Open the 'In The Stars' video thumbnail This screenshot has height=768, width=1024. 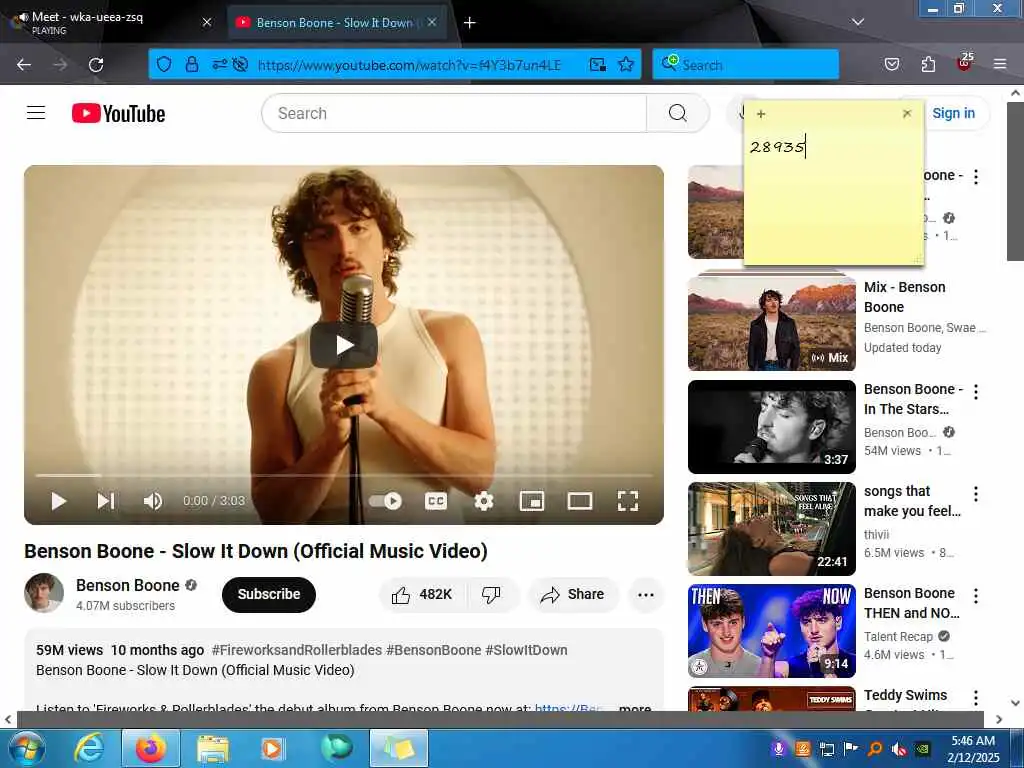(771, 426)
